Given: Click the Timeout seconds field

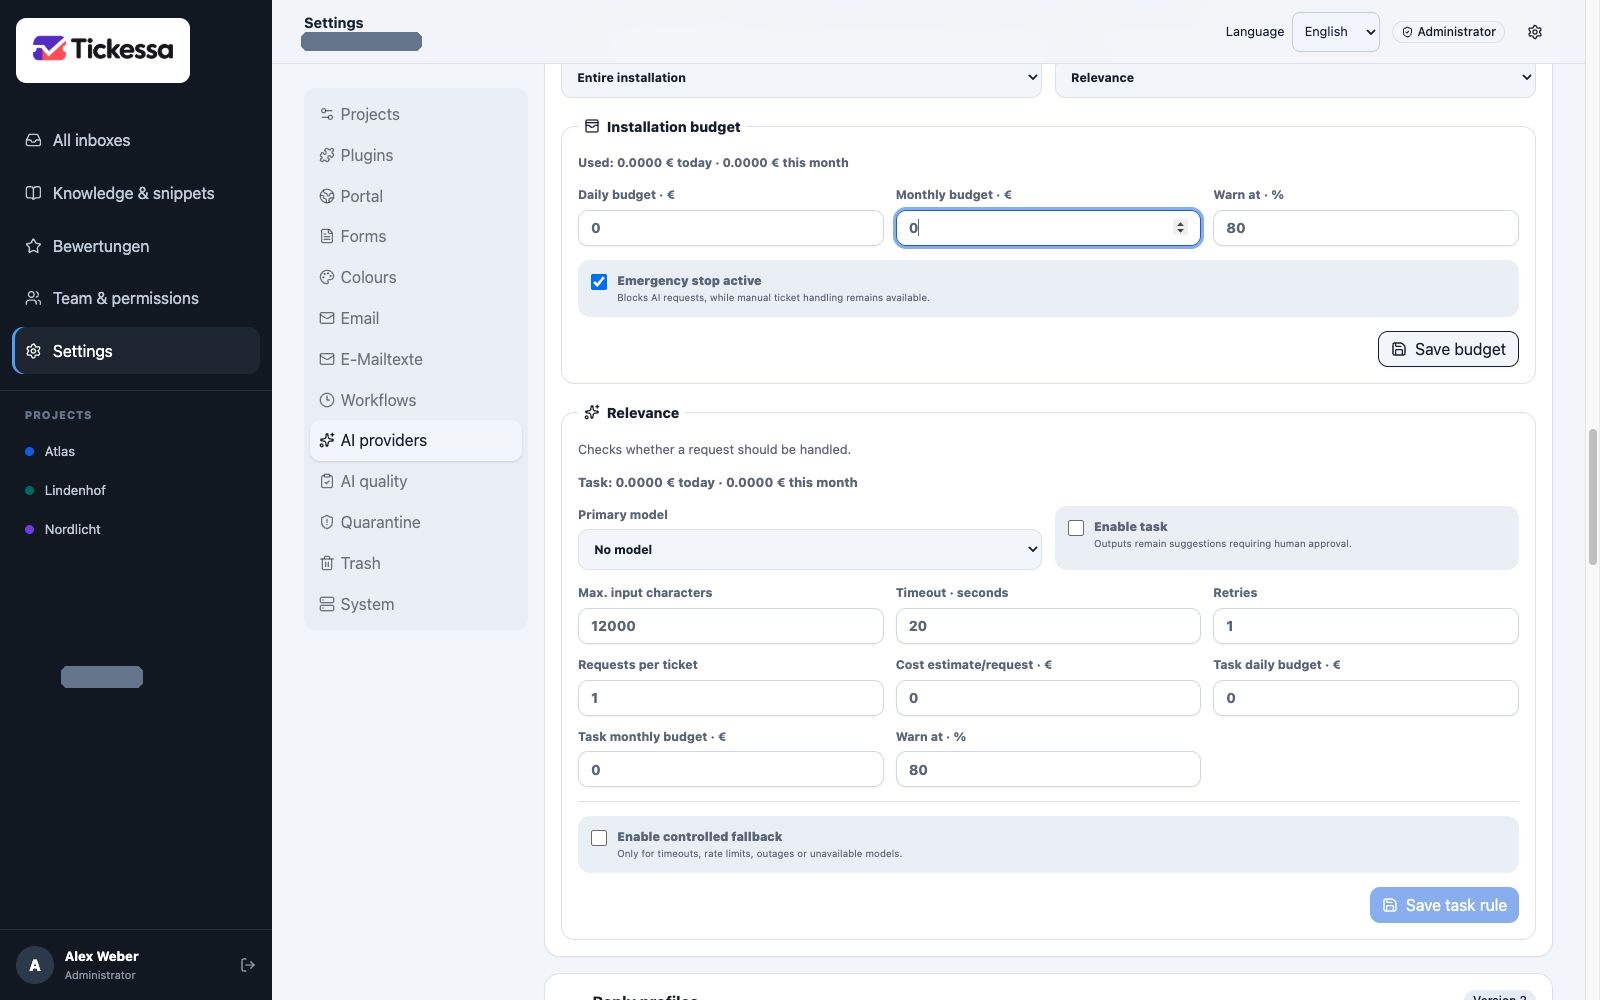Looking at the screenshot, I should click(1048, 626).
